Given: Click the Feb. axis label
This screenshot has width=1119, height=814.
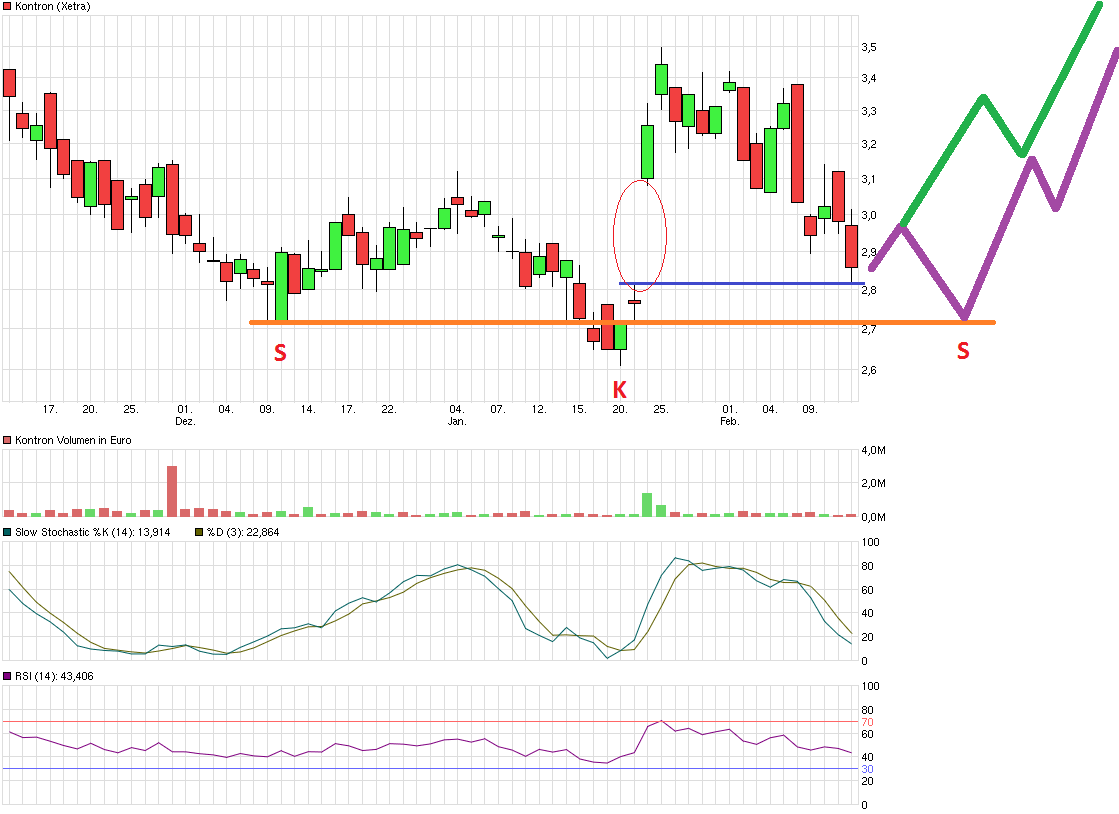Looking at the screenshot, I should [729, 420].
